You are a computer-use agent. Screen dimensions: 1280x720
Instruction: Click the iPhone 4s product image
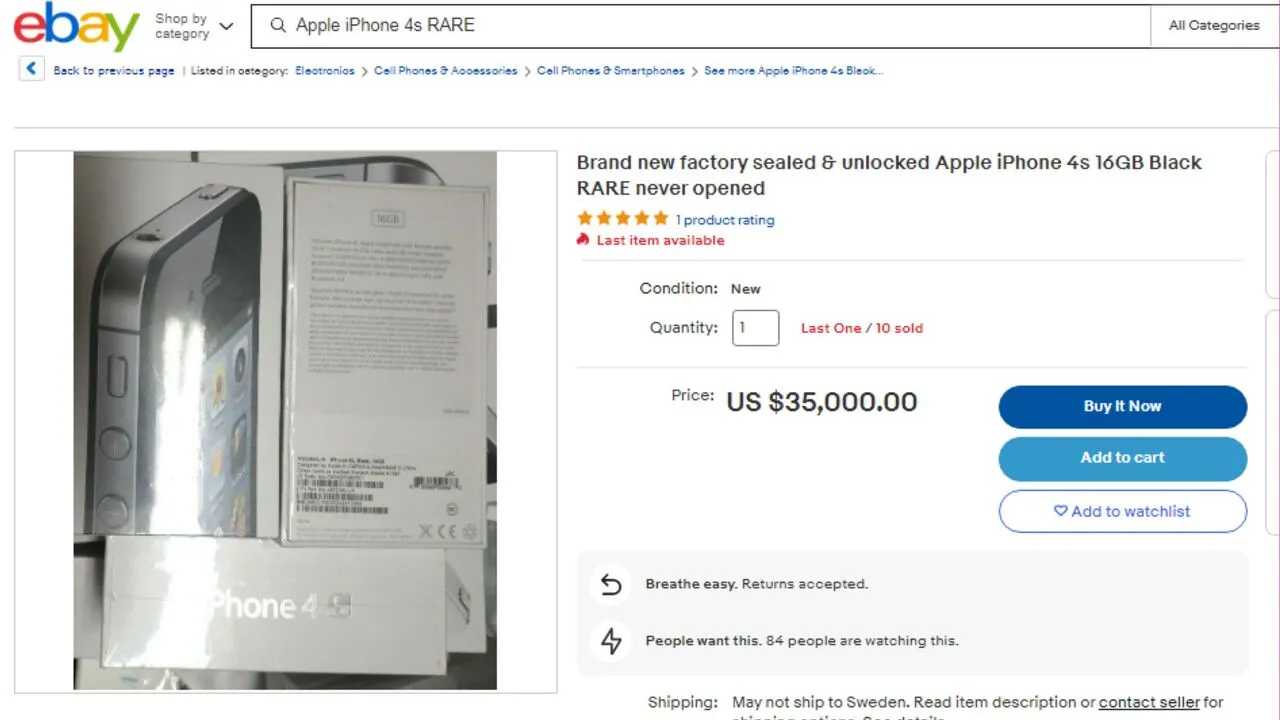pos(285,420)
